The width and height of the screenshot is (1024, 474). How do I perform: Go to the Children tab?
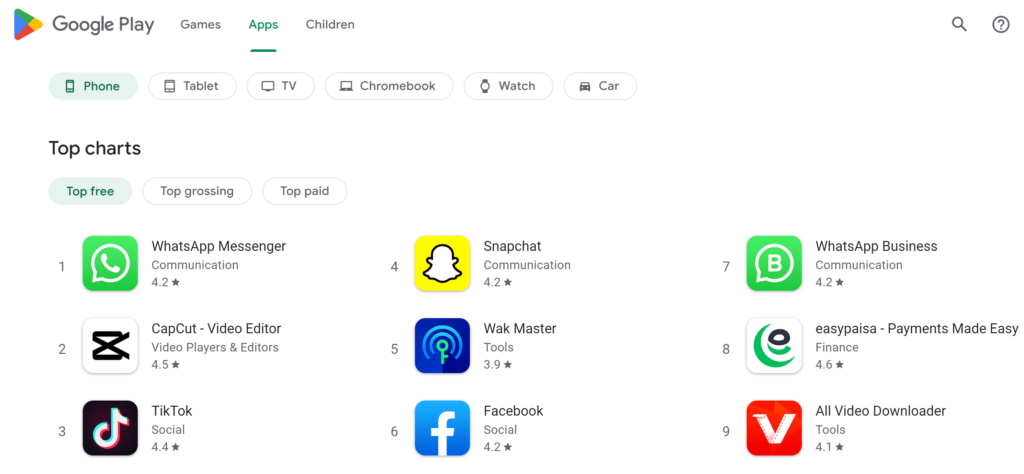coord(330,24)
